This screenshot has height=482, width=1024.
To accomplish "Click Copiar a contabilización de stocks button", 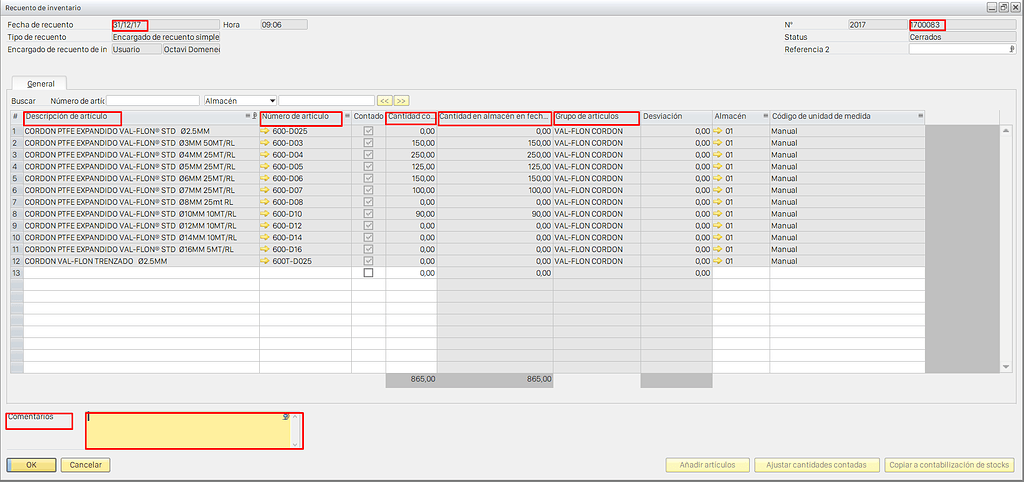I will [x=950, y=465].
